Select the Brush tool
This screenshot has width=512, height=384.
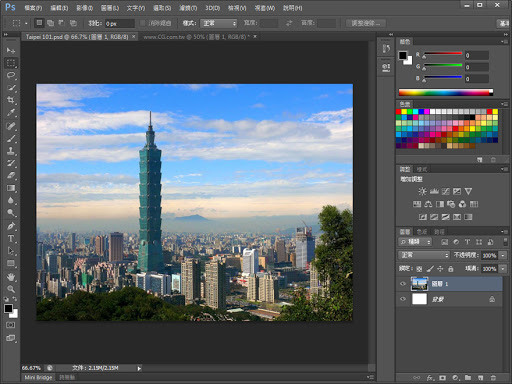(x=11, y=138)
